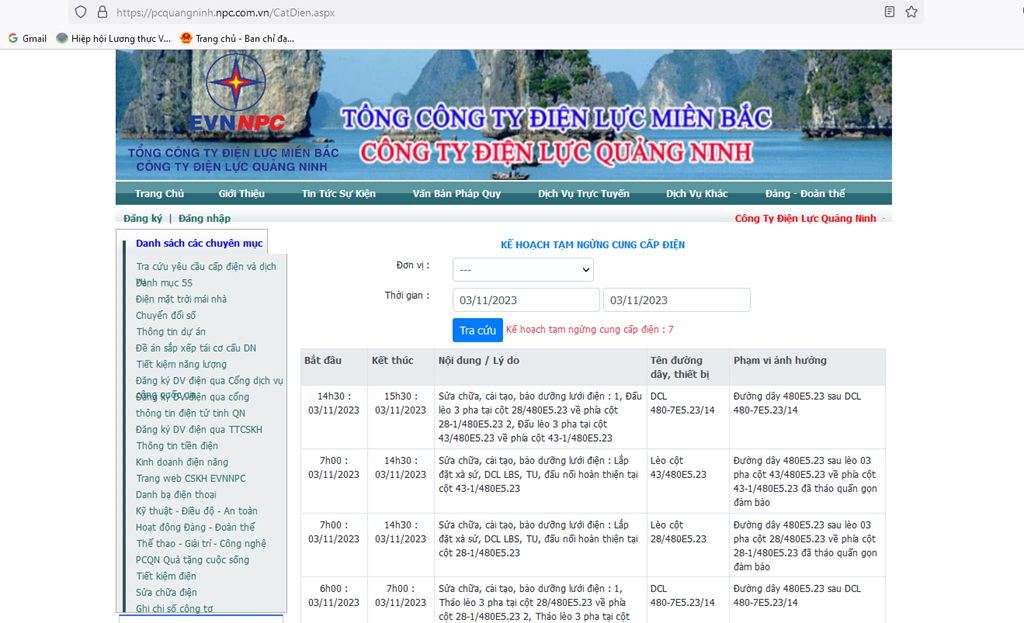Expand the Đơn vị dropdown

523,270
